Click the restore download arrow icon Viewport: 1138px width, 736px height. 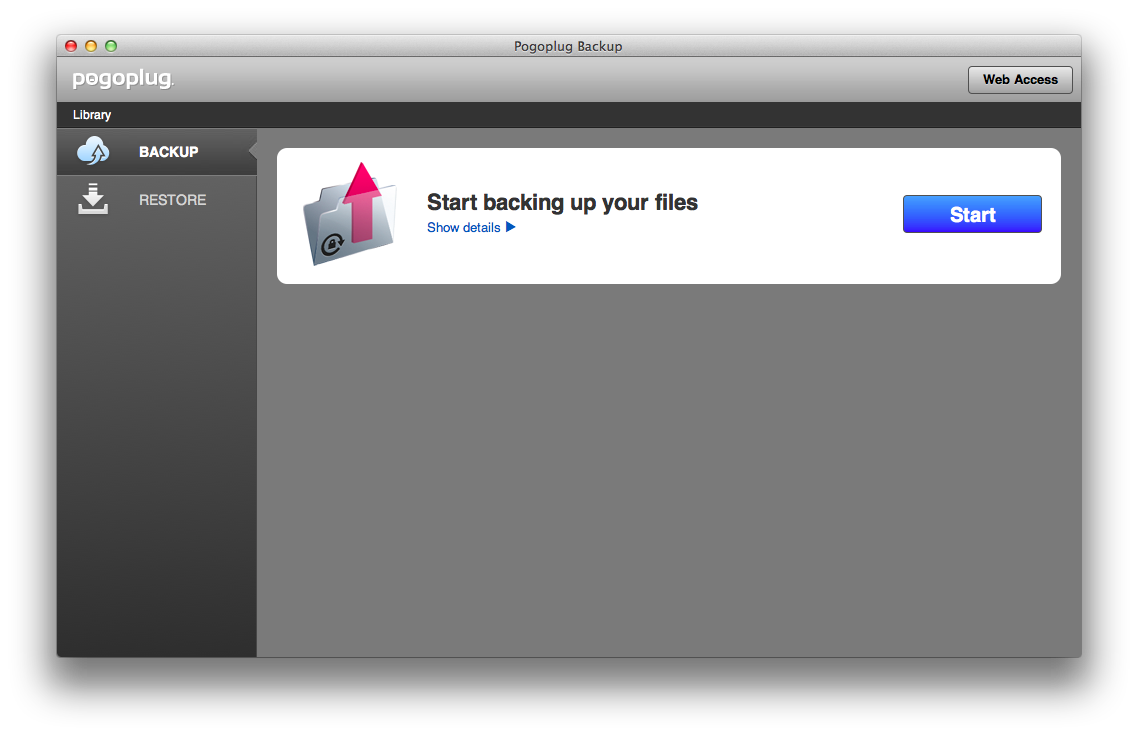(93, 199)
